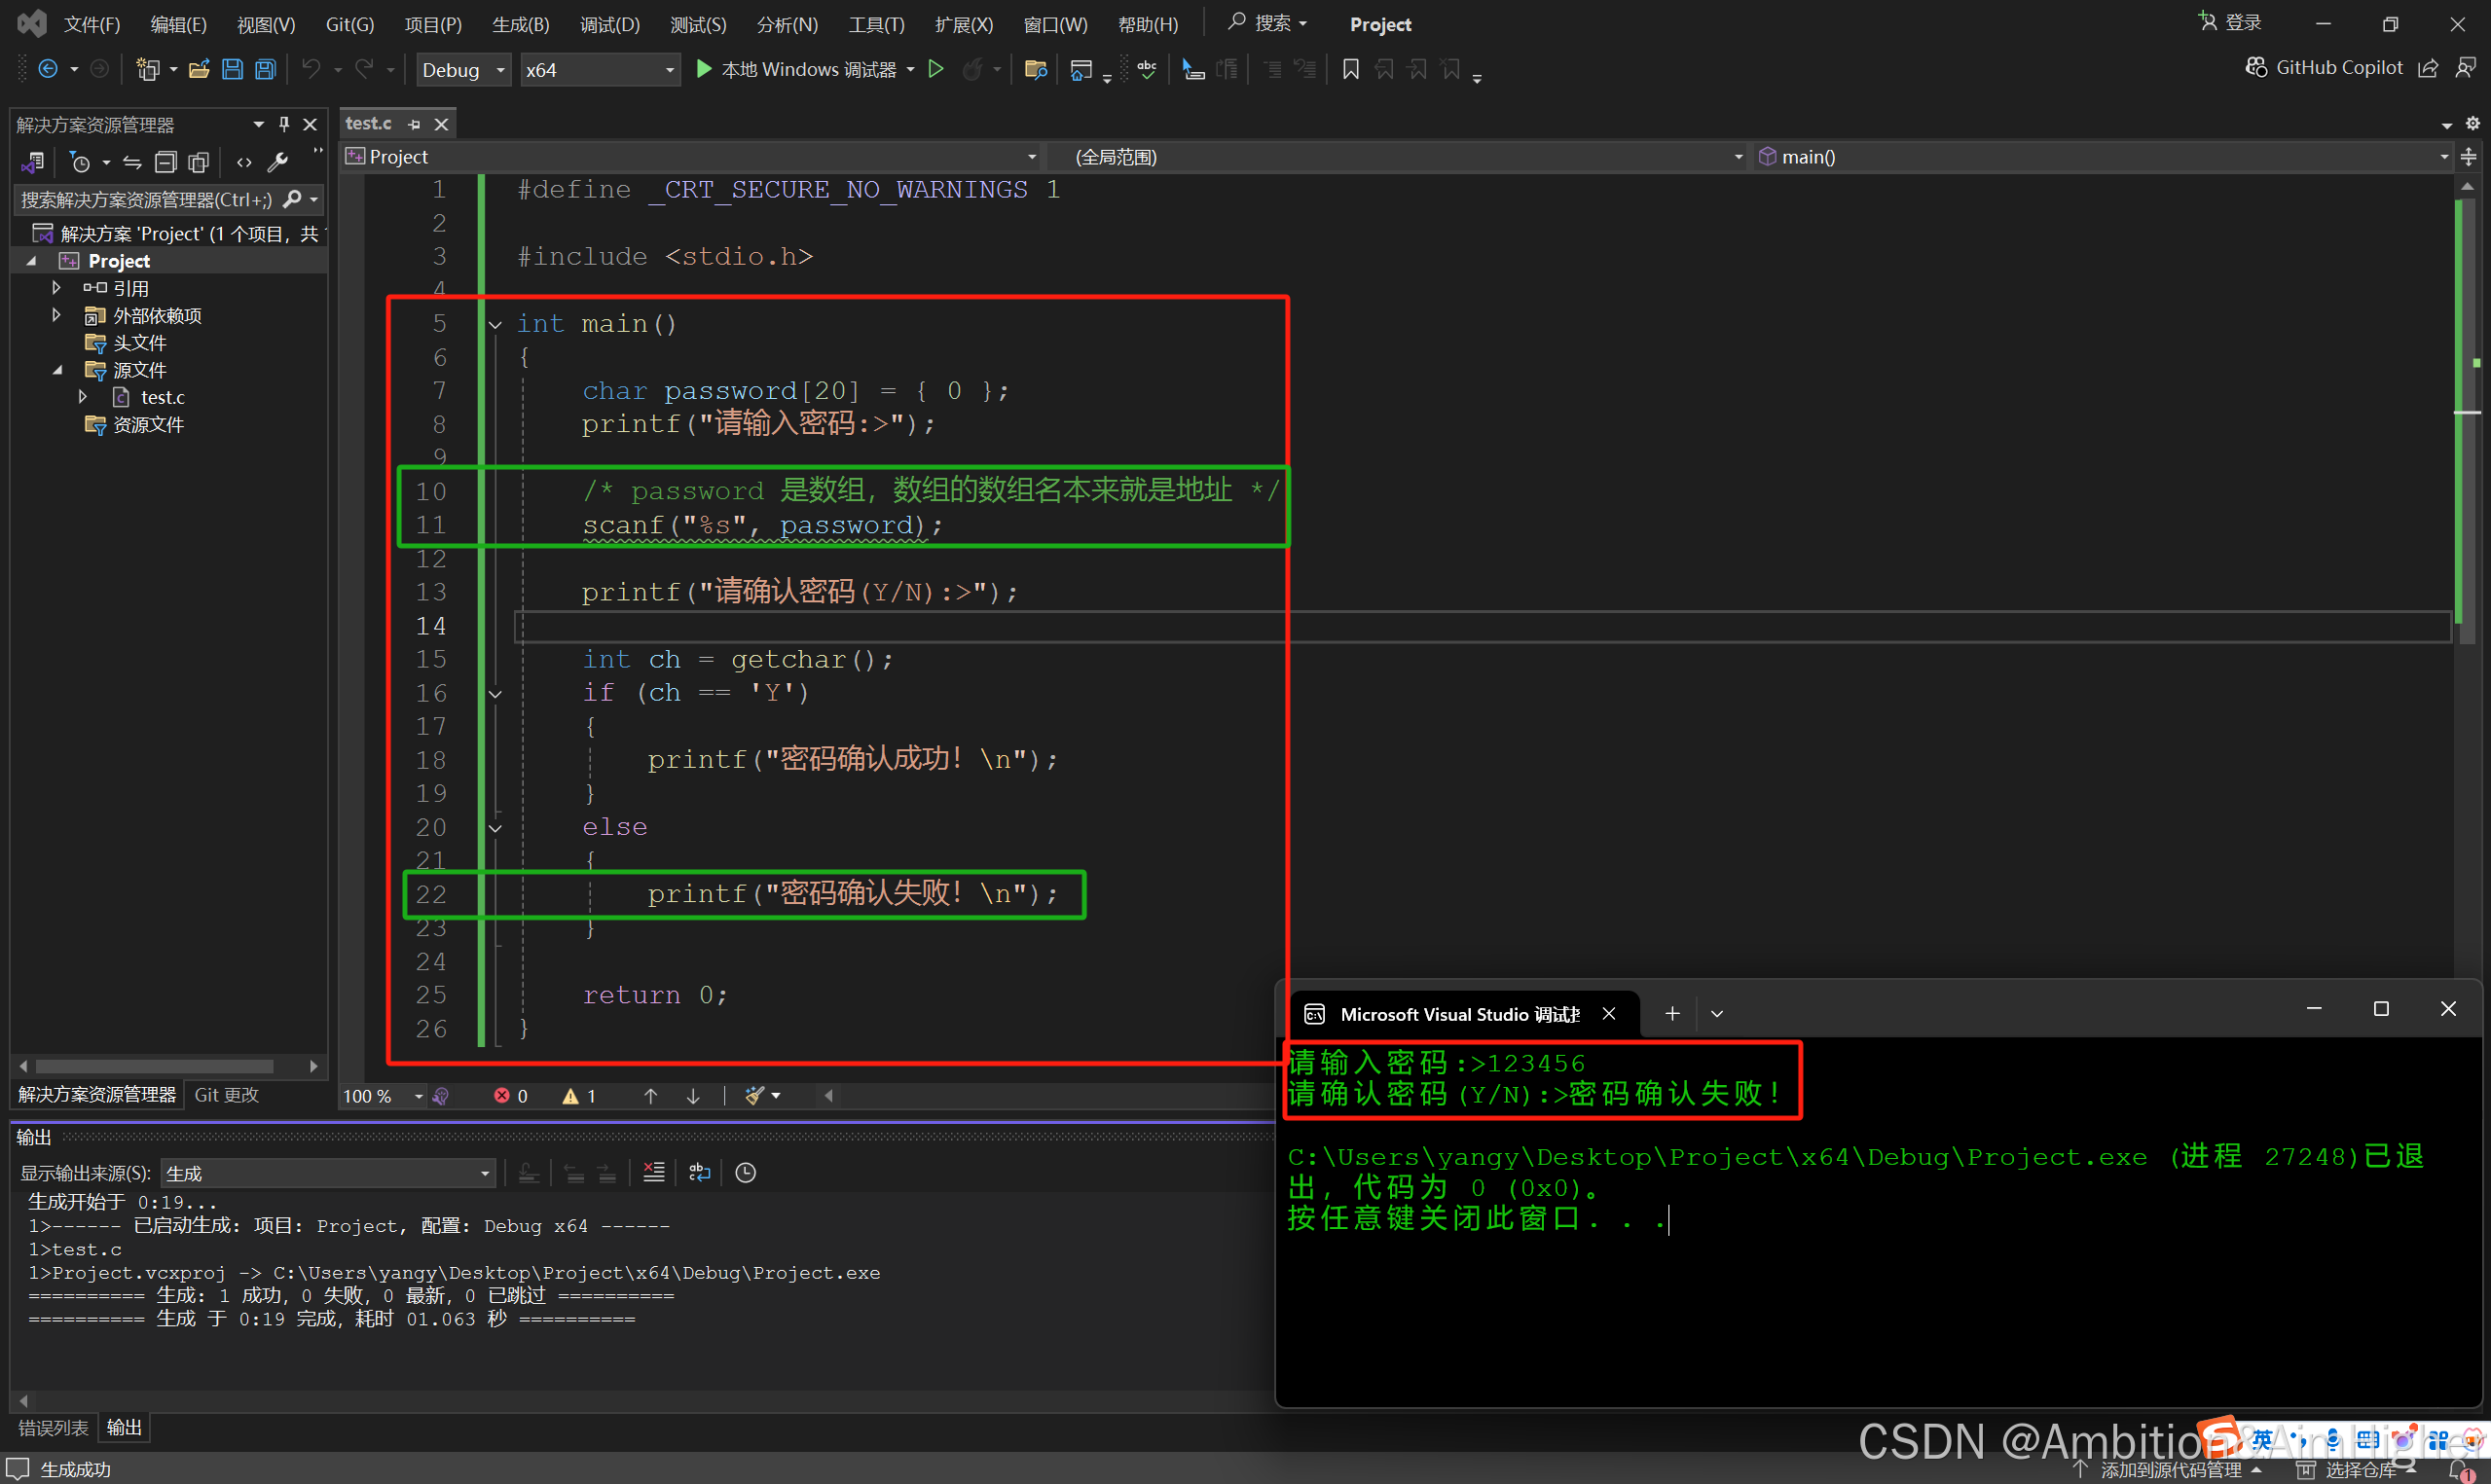Screen dimensions: 2491x1484
Task: Toggle timestamp clock in output panel
Action: point(746,1172)
